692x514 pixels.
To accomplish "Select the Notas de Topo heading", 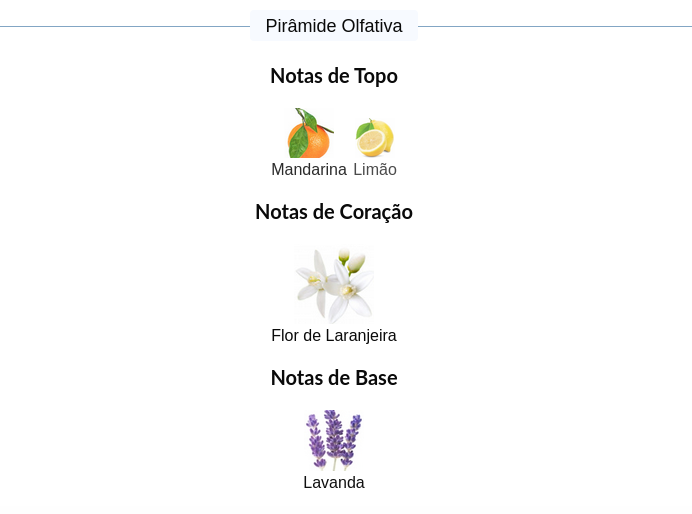I will (334, 76).
